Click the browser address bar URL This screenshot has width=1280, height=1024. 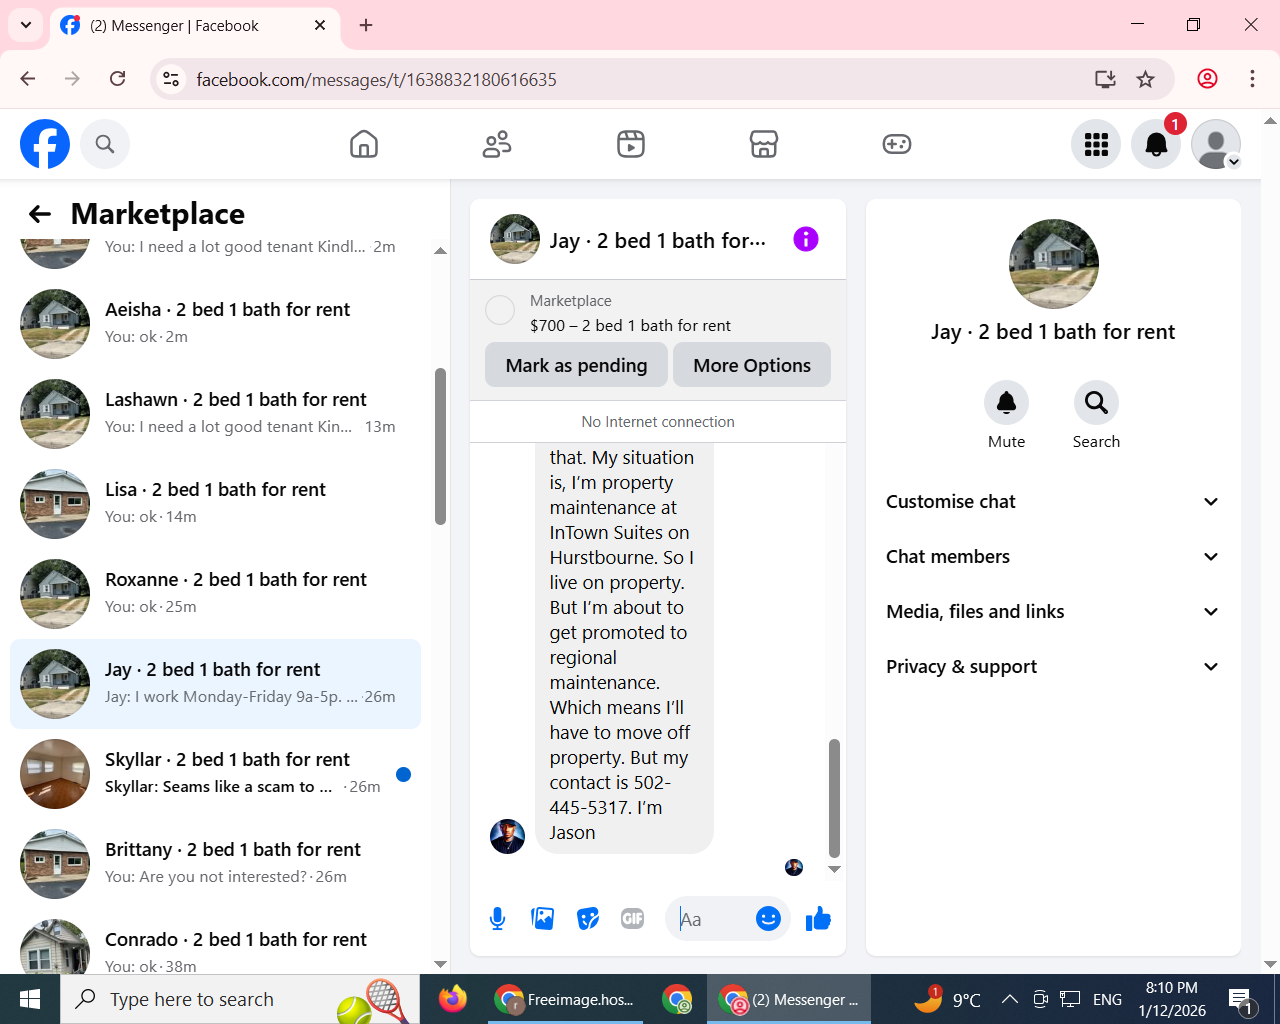tap(376, 80)
